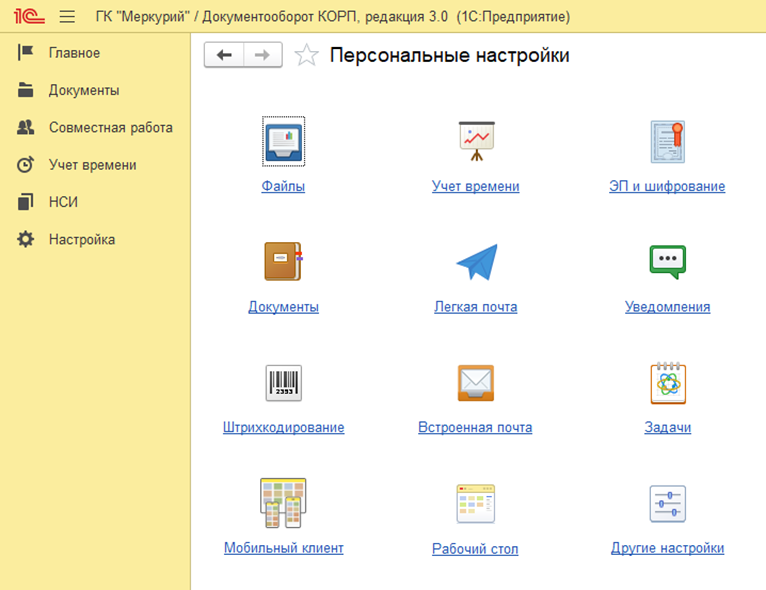Viewport: 766px width, 590px height.
Task: Click the Файлы file tray icon
Action: (x=283, y=142)
